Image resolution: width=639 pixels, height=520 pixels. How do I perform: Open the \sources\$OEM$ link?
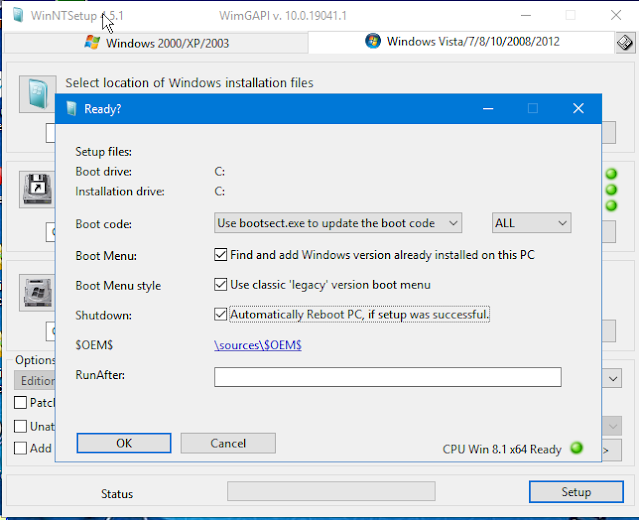[x=258, y=345]
